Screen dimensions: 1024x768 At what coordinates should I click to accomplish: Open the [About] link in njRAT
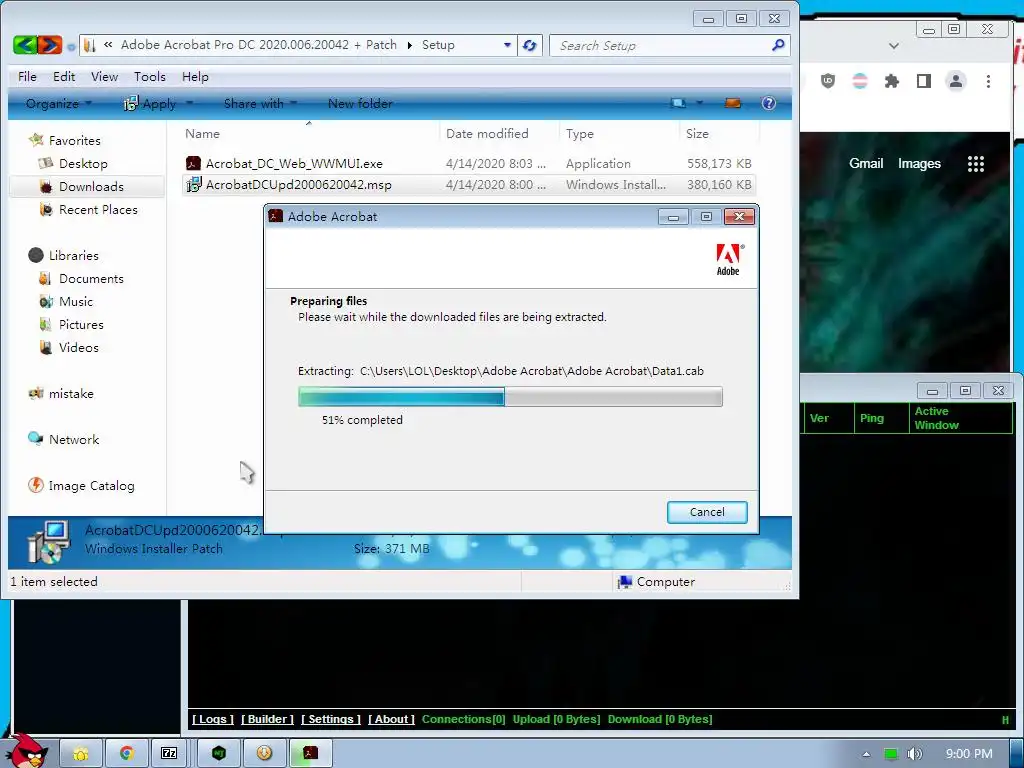[x=392, y=719]
